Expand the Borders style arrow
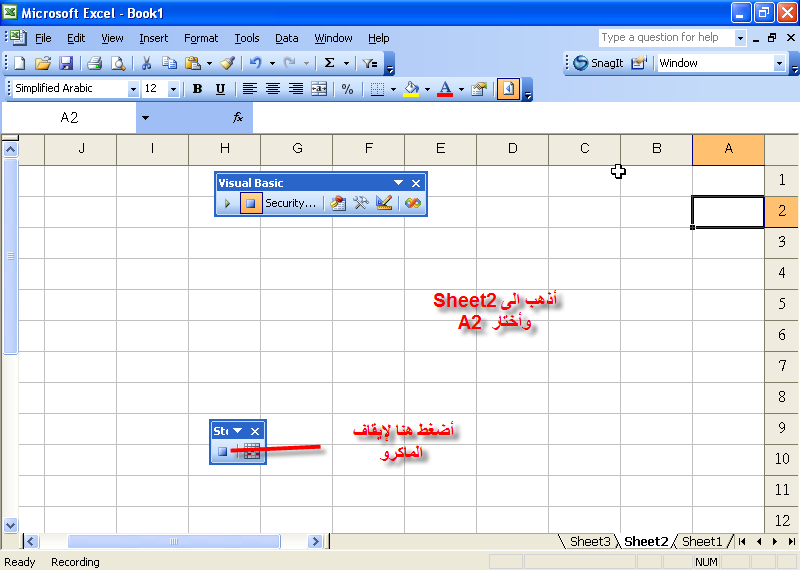The image size is (800, 570). tap(393, 89)
